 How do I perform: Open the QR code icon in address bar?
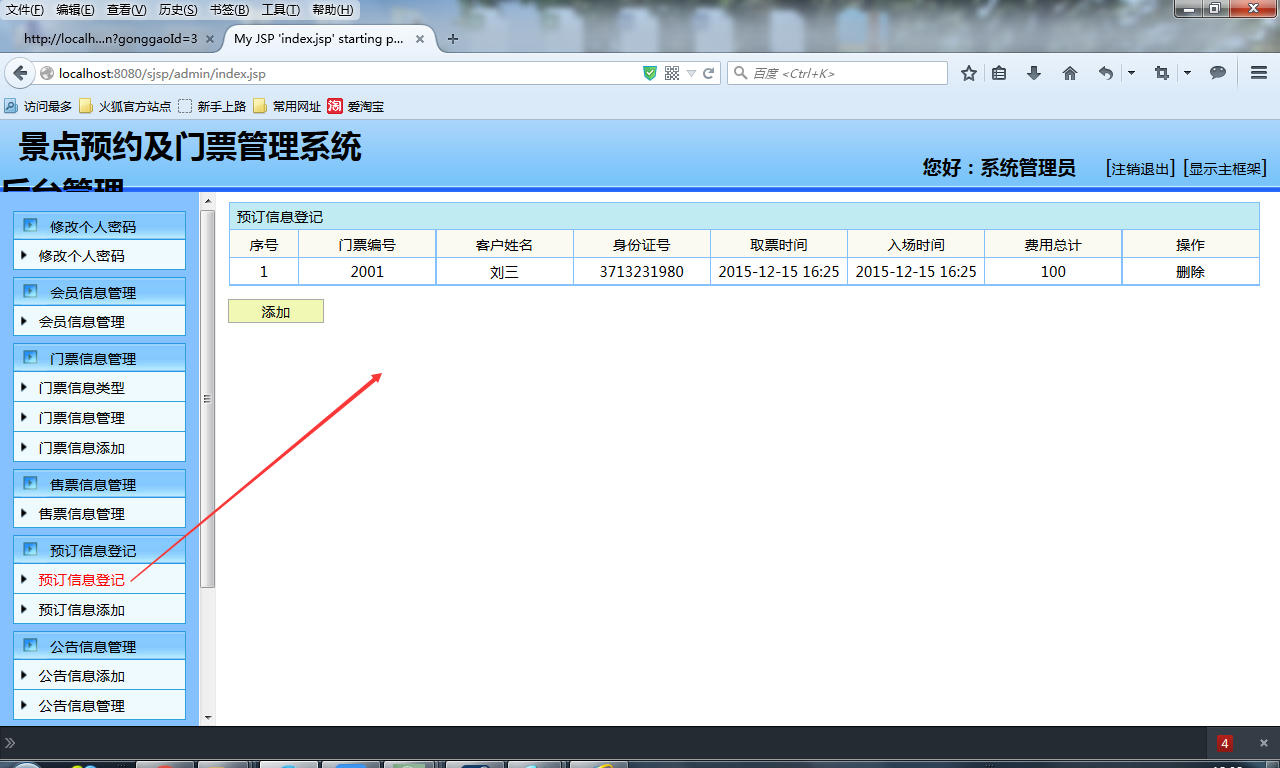(x=671, y=73)
